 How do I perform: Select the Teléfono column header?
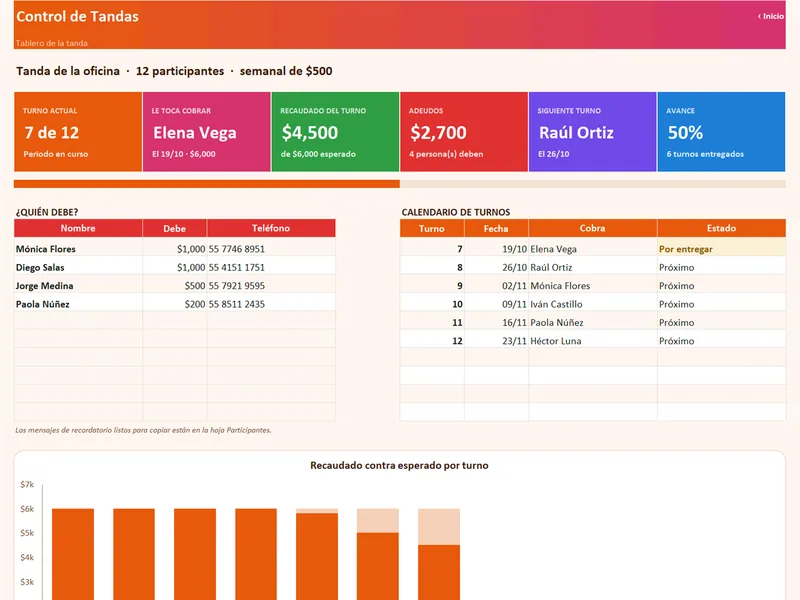271,228
